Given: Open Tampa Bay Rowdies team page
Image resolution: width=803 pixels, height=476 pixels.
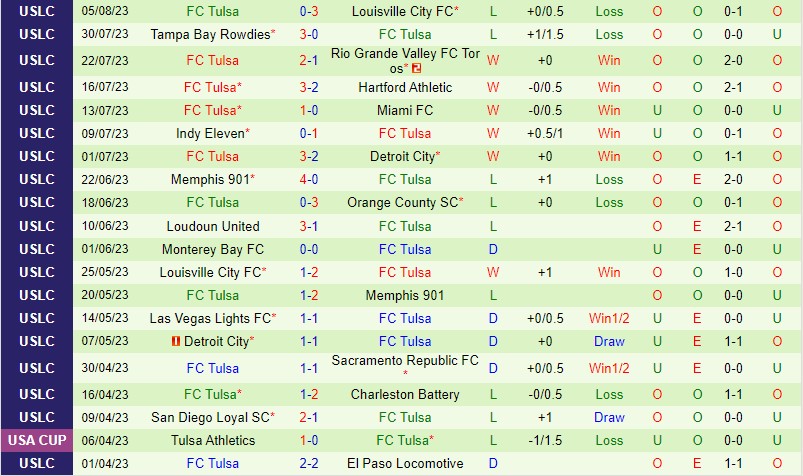Looking at the screenshot, I should tap(210, 34).
